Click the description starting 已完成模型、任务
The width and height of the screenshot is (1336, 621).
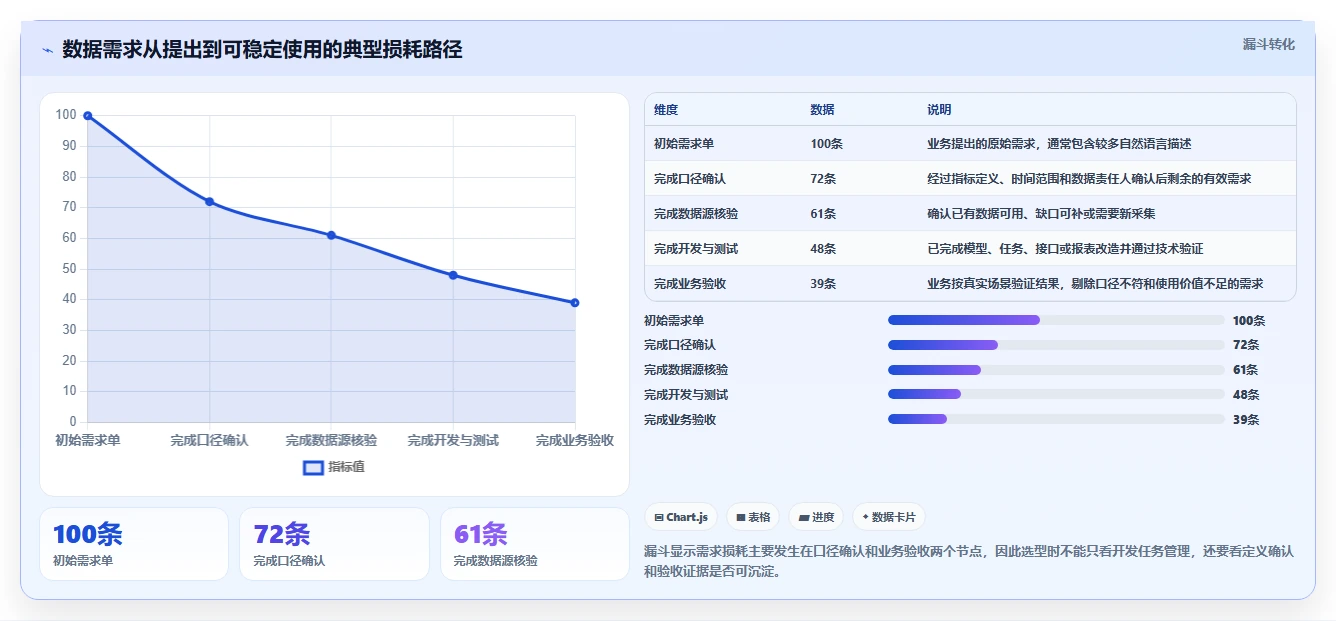pos(1065,249)
